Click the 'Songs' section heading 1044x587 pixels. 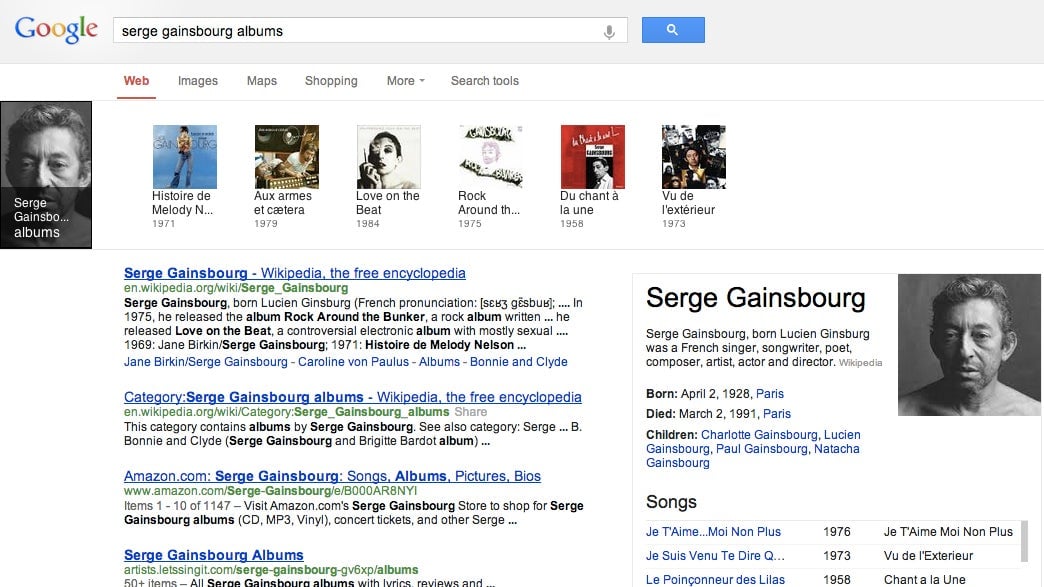(671, 502)
